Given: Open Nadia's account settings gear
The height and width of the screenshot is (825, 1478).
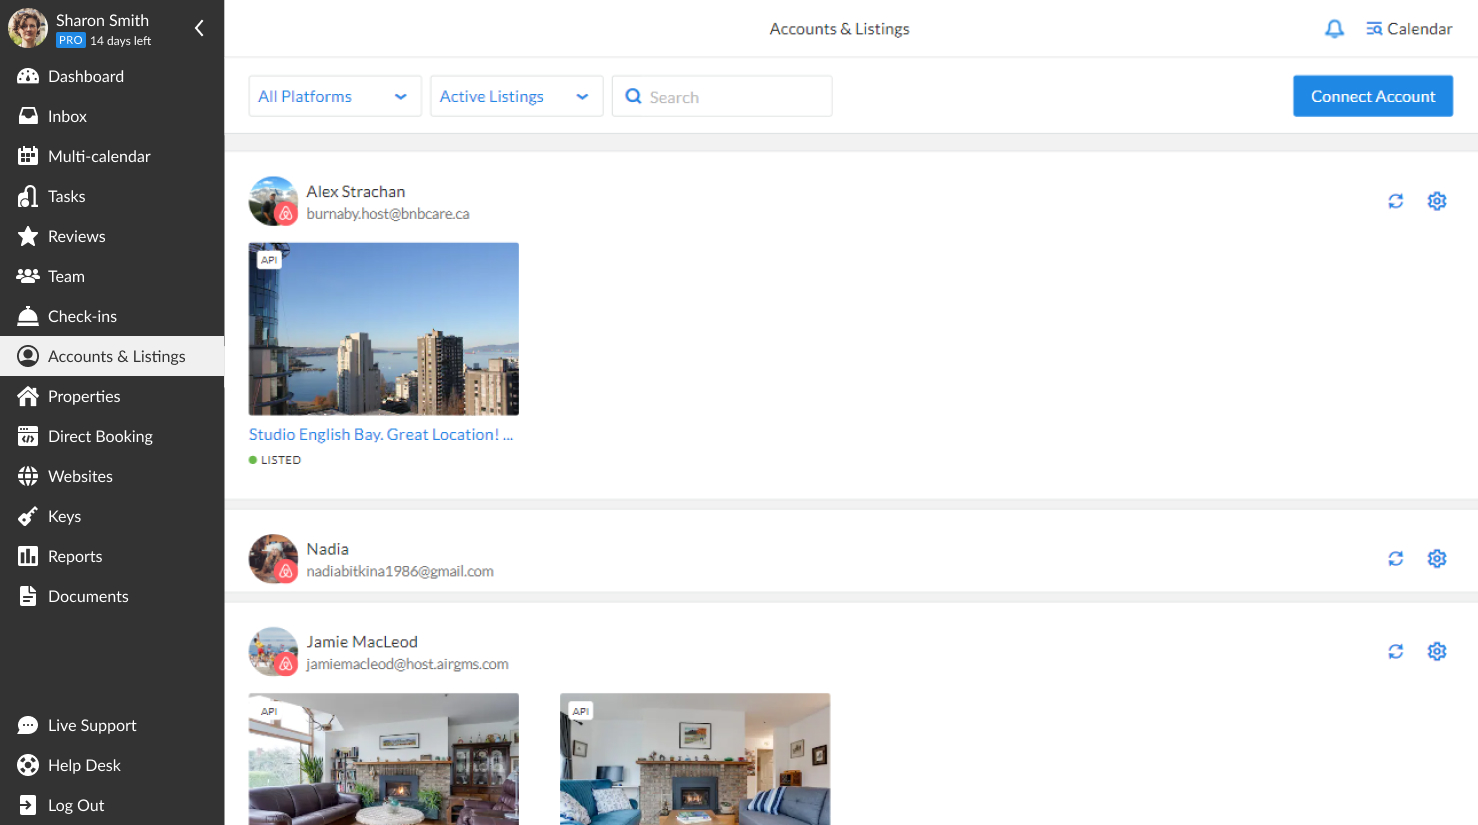Looking at the screenshot, I should (x=1437, y=558).
